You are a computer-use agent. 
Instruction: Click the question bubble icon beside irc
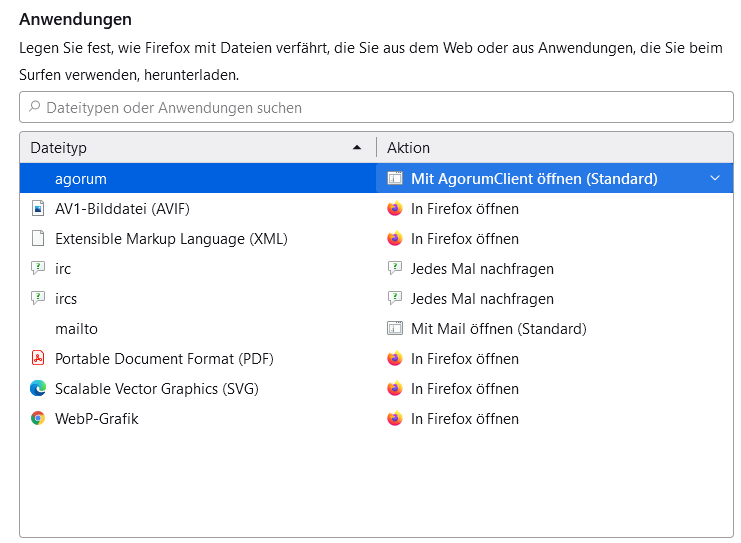point(38,268)
